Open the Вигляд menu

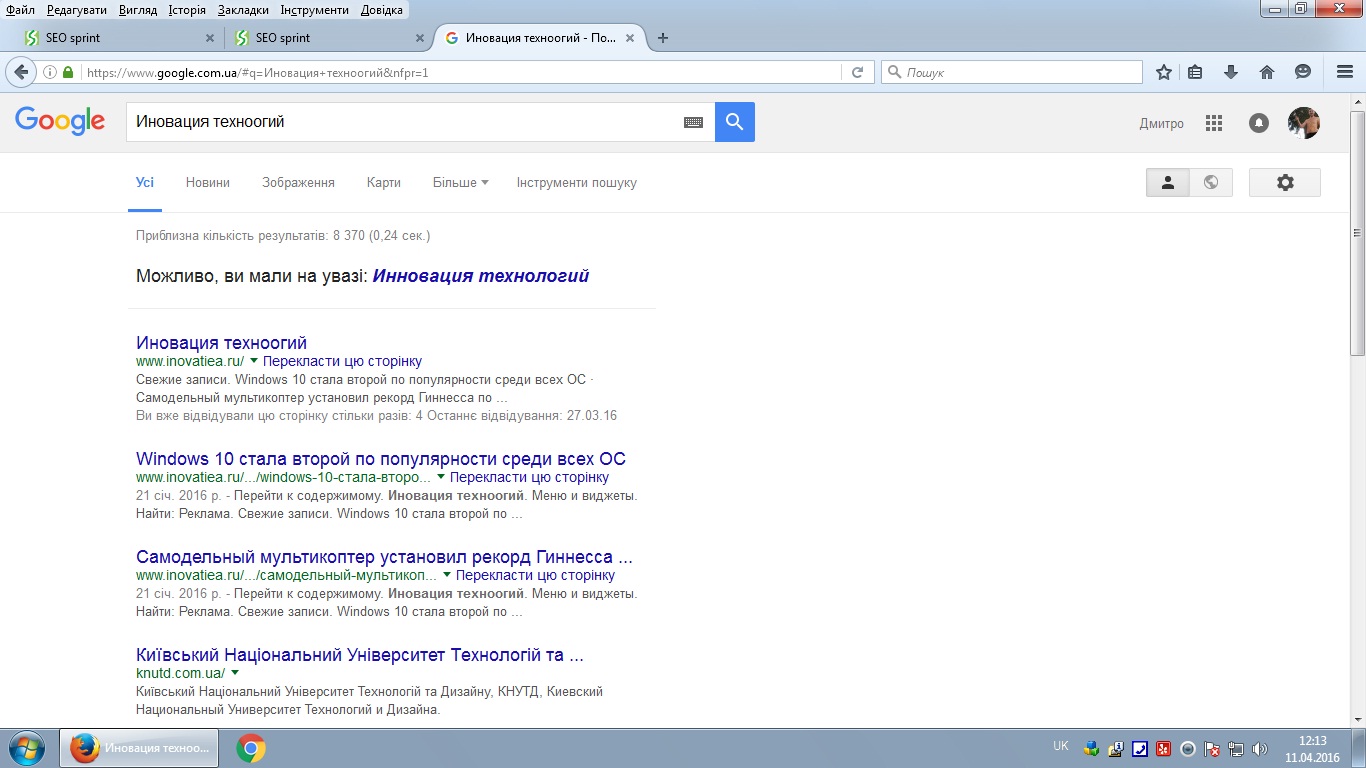click(x=136, y=10)
